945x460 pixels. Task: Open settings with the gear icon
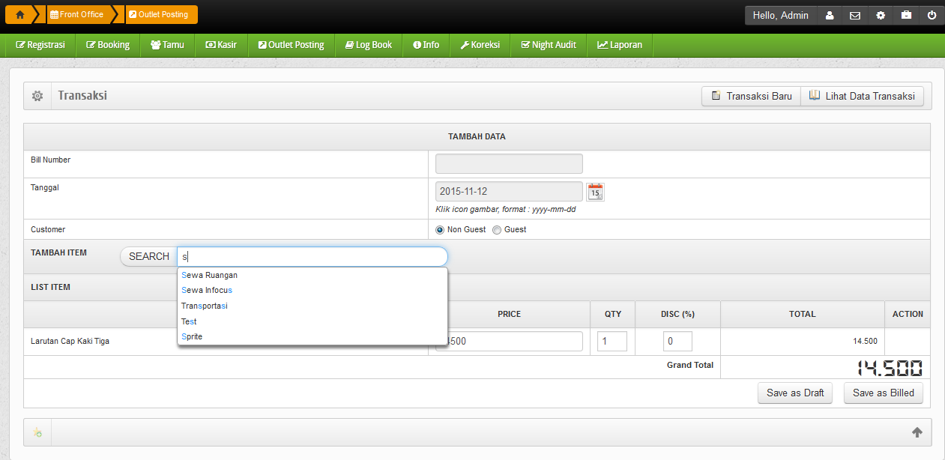[881, 16]
